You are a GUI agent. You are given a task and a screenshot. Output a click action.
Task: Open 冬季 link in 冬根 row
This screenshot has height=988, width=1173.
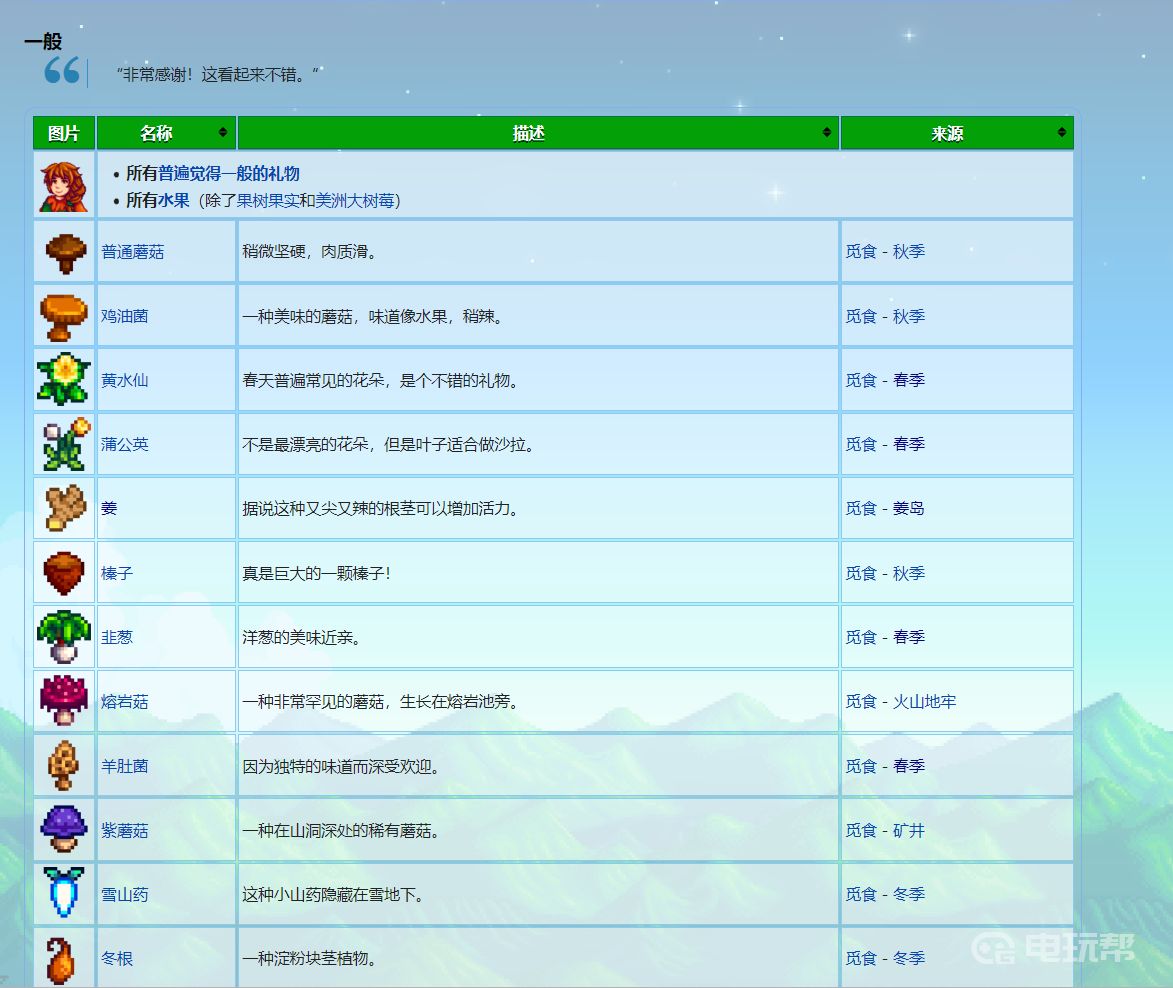pos(909,959)
